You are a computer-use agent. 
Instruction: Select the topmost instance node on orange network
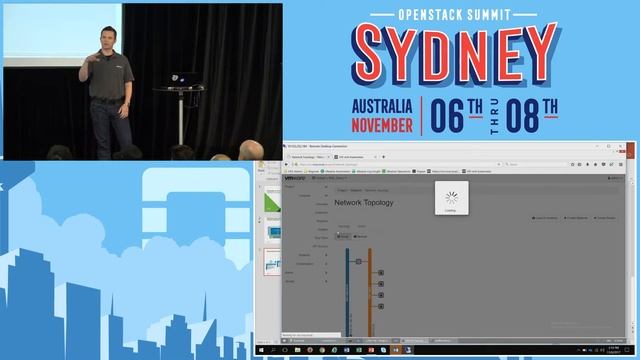coord(381,272)
